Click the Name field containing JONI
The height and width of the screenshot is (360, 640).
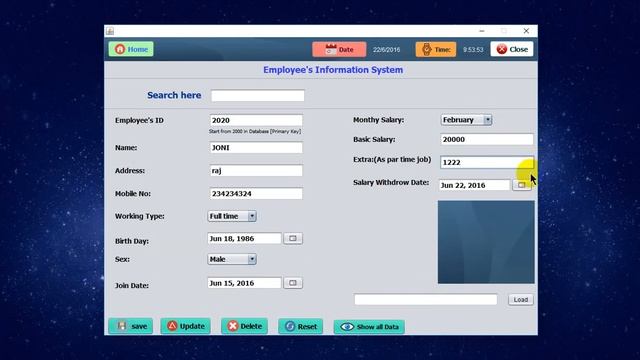coord(256,148)
